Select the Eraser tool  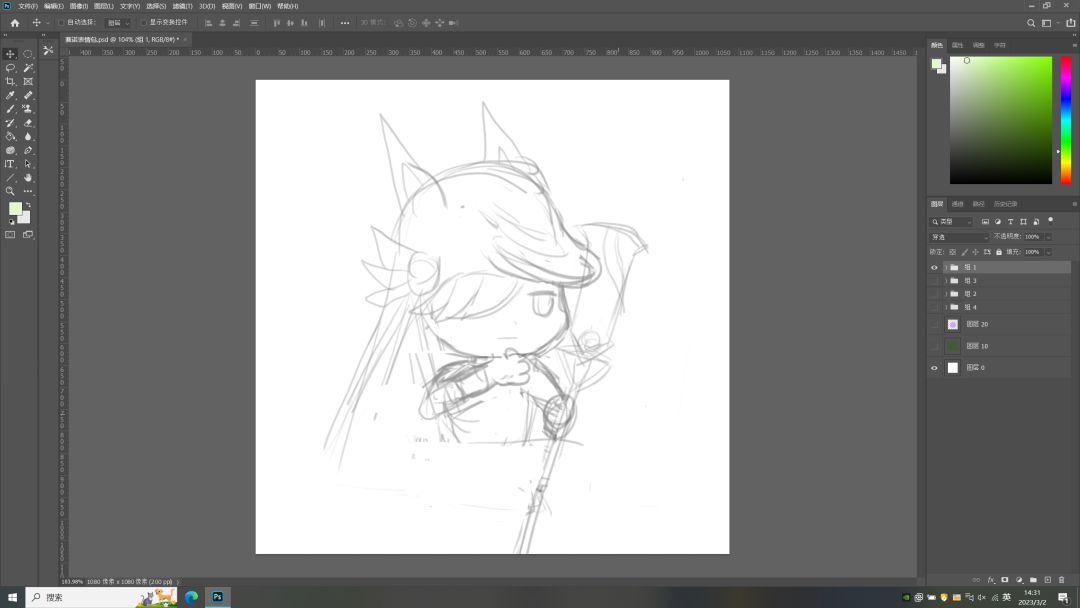[x=28, y=123]
